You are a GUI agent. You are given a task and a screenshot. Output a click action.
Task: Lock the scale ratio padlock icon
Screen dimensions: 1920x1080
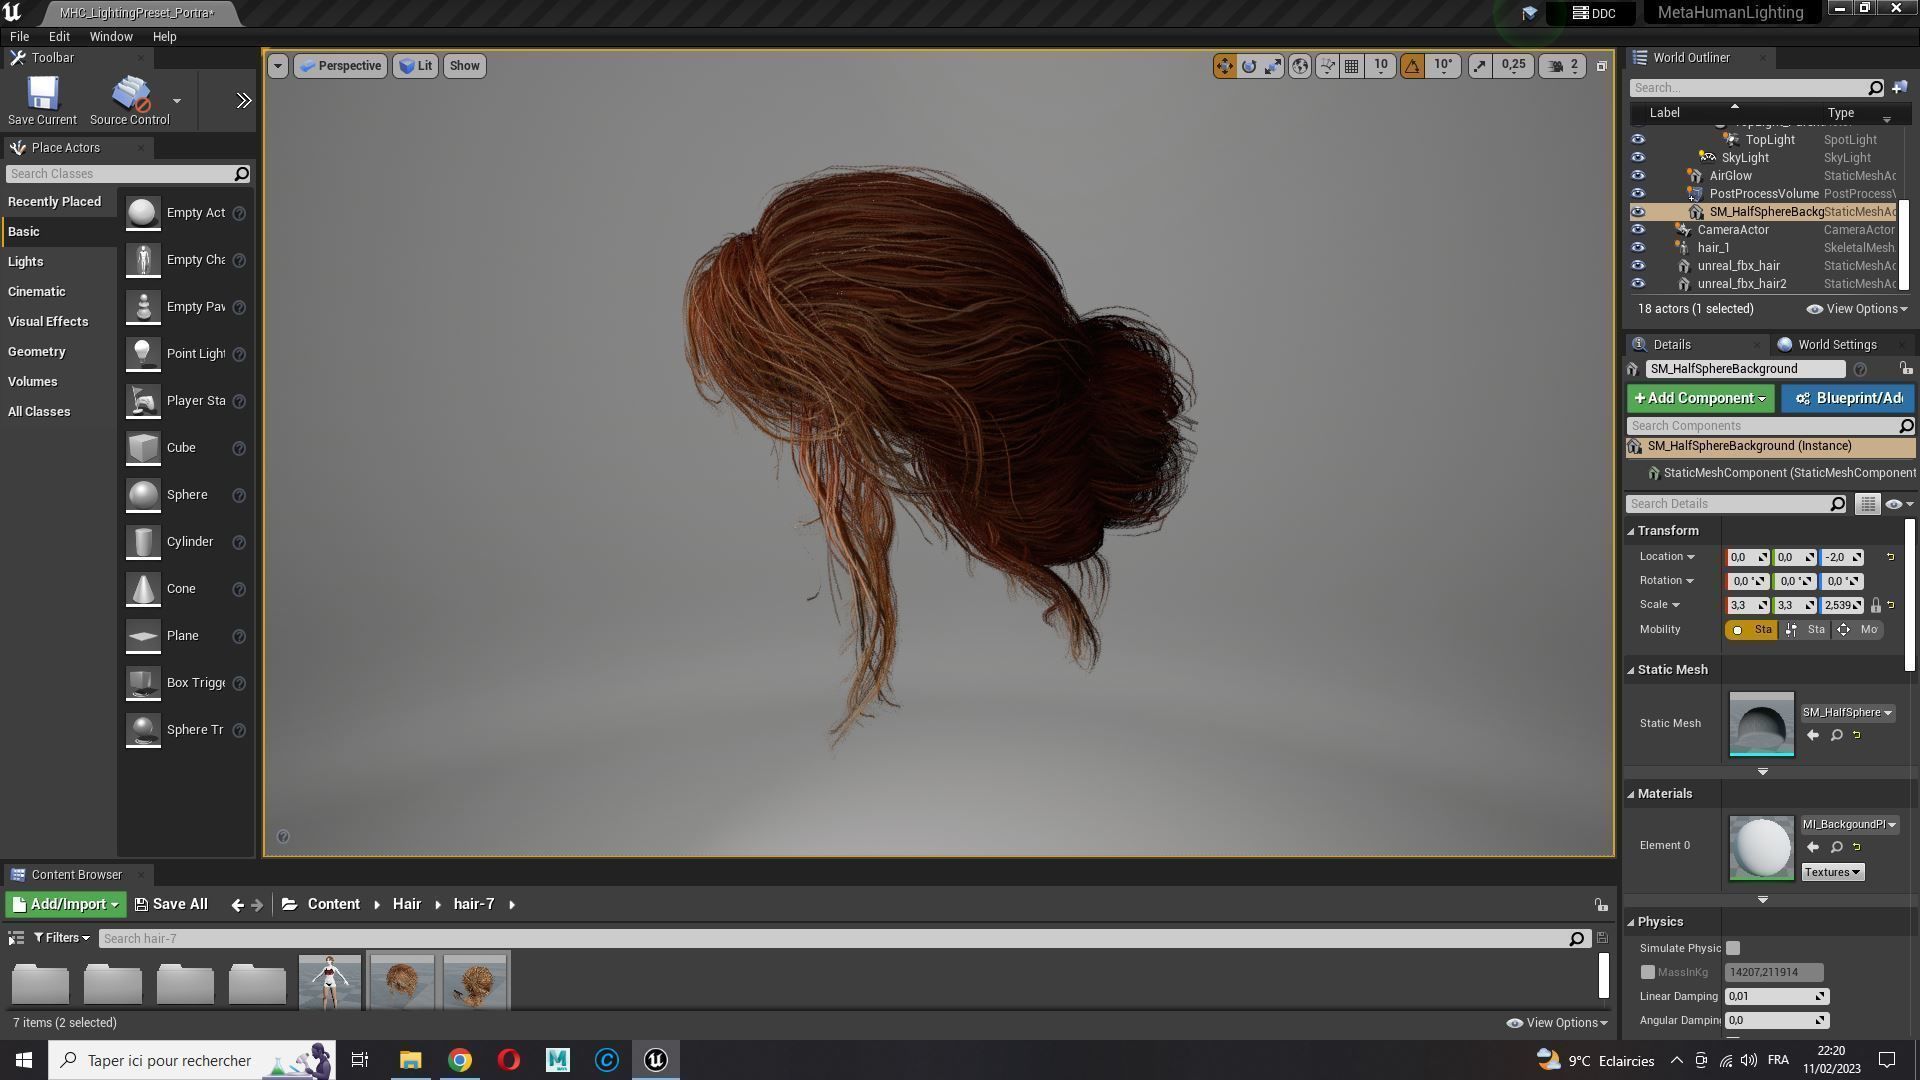click(1876, 606)
